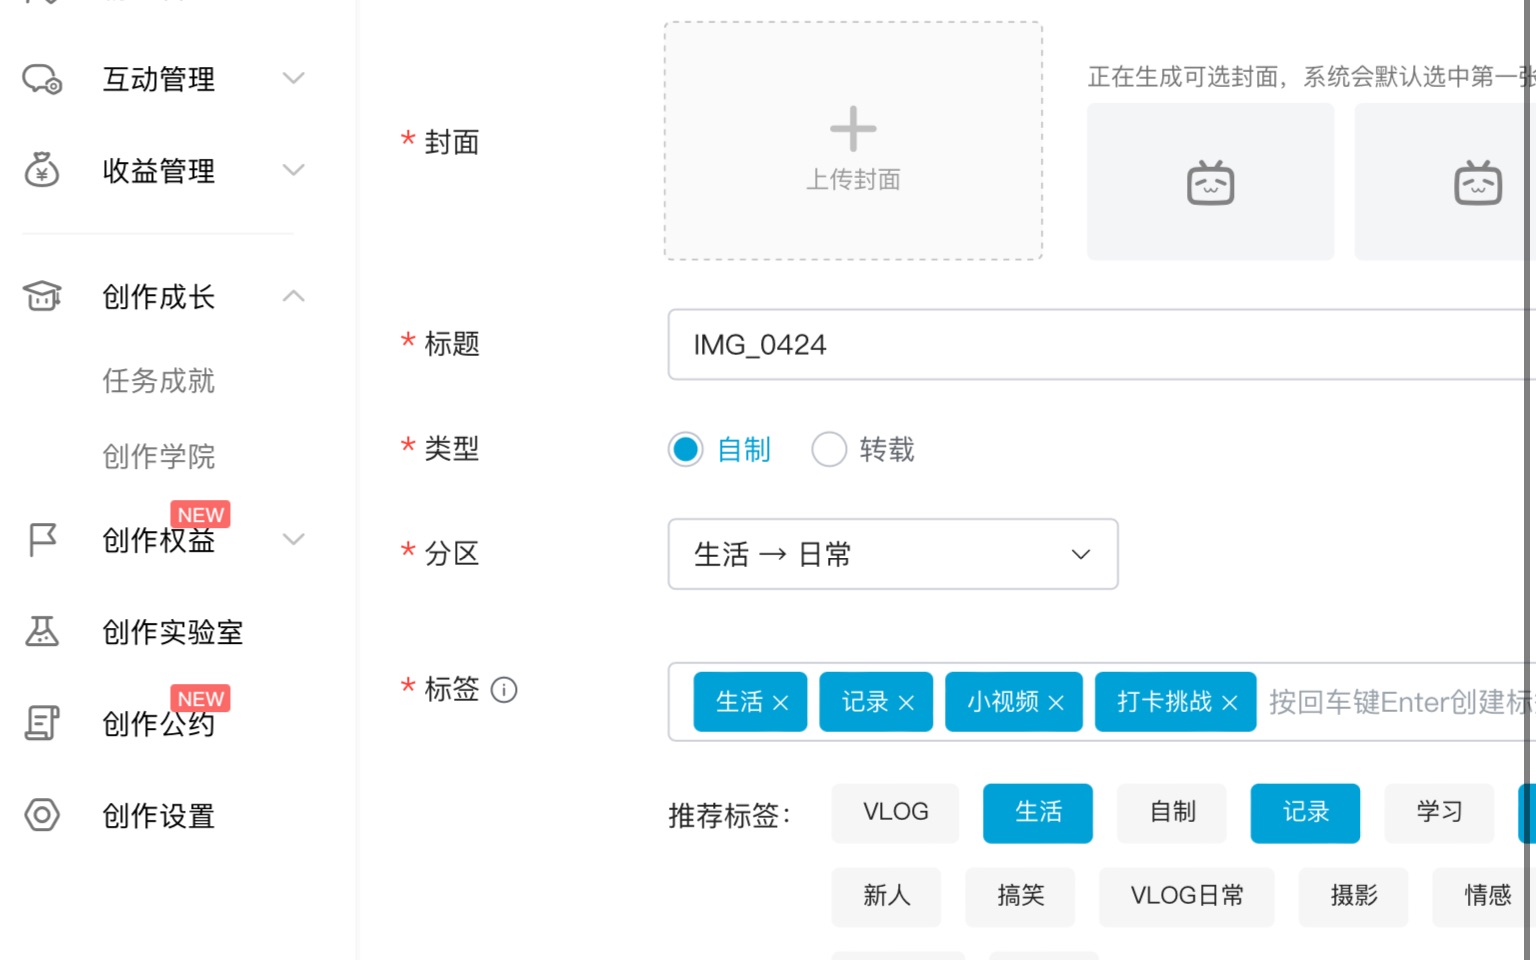Add the recommended tag 学习
Screen dimensions: 1536x960
[x=1439, y=813]
